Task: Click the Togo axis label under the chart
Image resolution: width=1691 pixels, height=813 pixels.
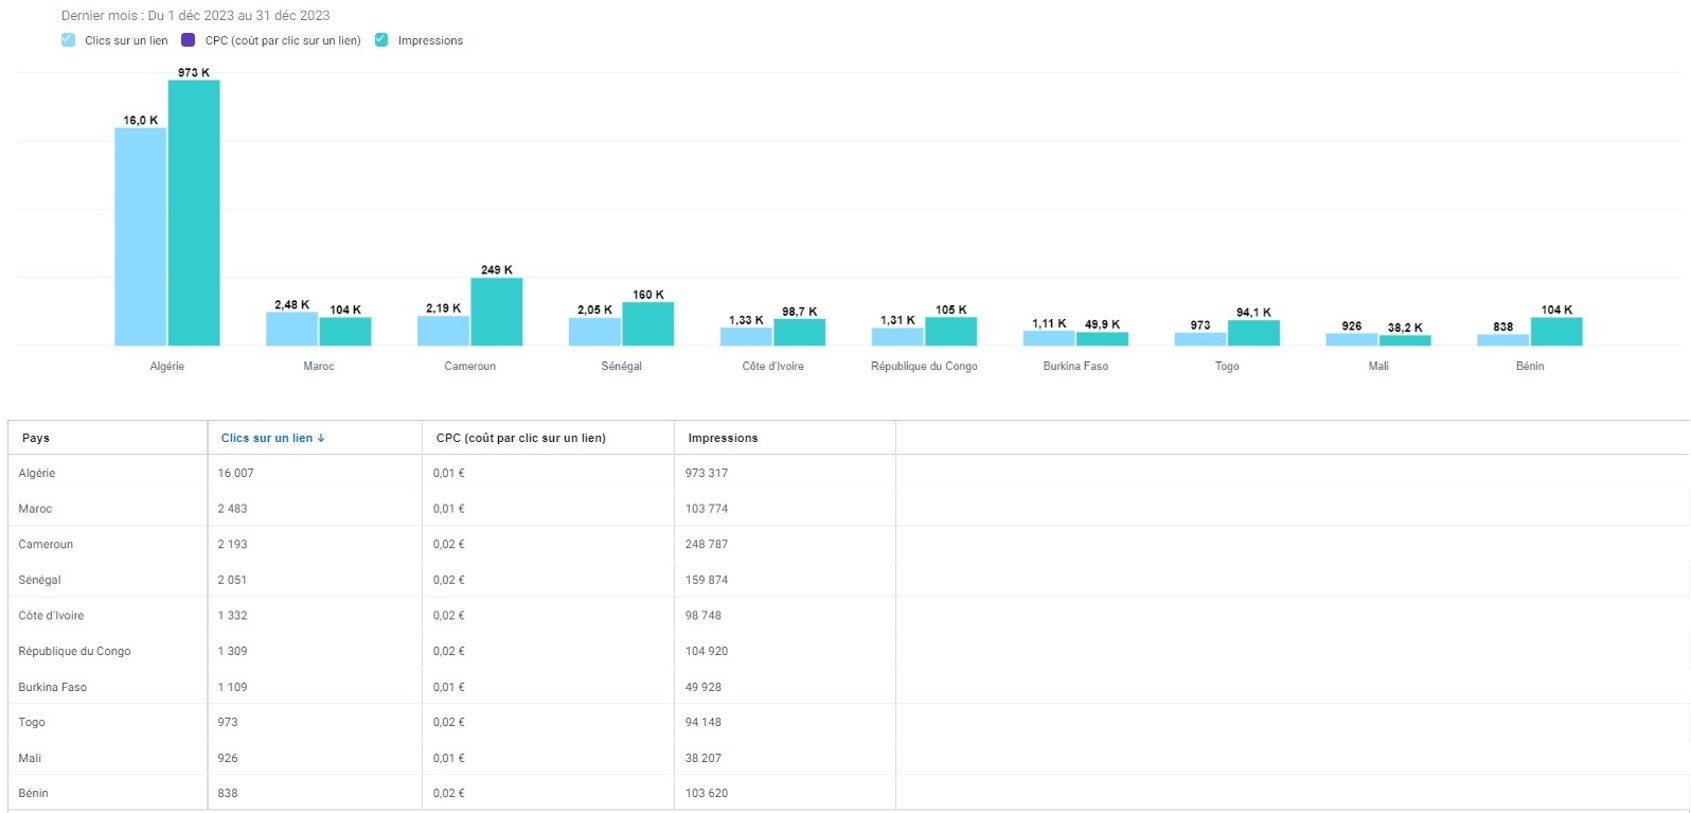Action: 1227,366
